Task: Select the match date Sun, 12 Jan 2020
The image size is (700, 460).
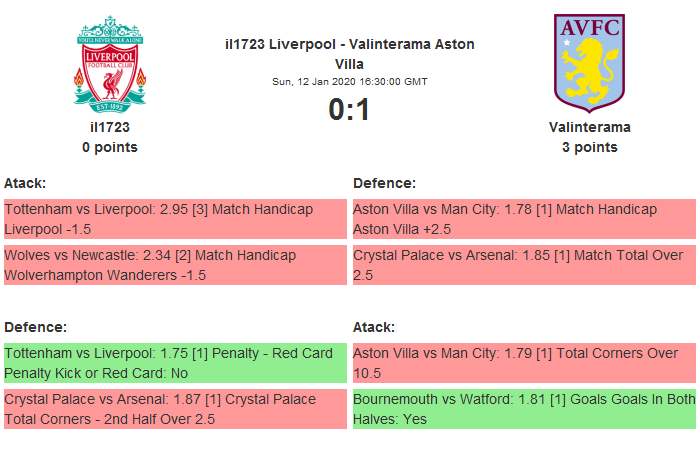Action: tap(350, 81)
